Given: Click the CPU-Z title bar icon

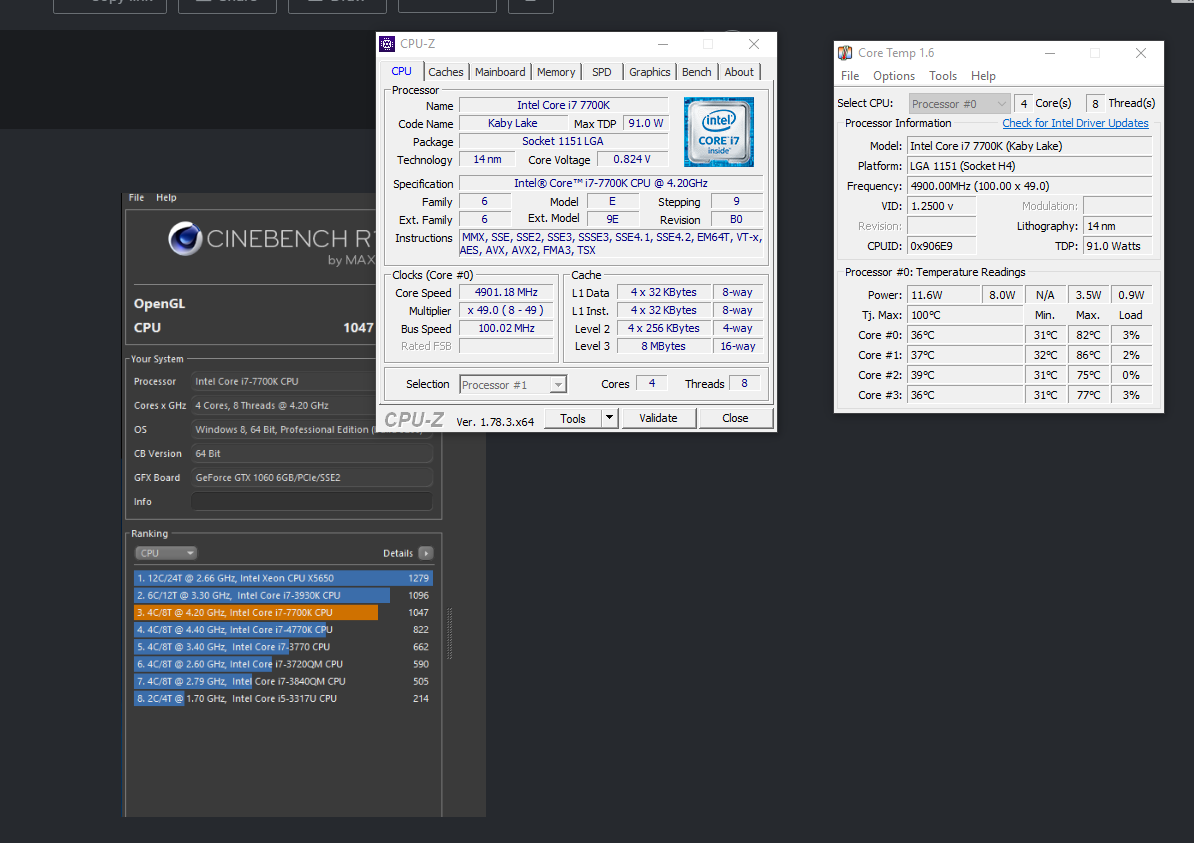Looking at the screenshot, I should [387, 44].
